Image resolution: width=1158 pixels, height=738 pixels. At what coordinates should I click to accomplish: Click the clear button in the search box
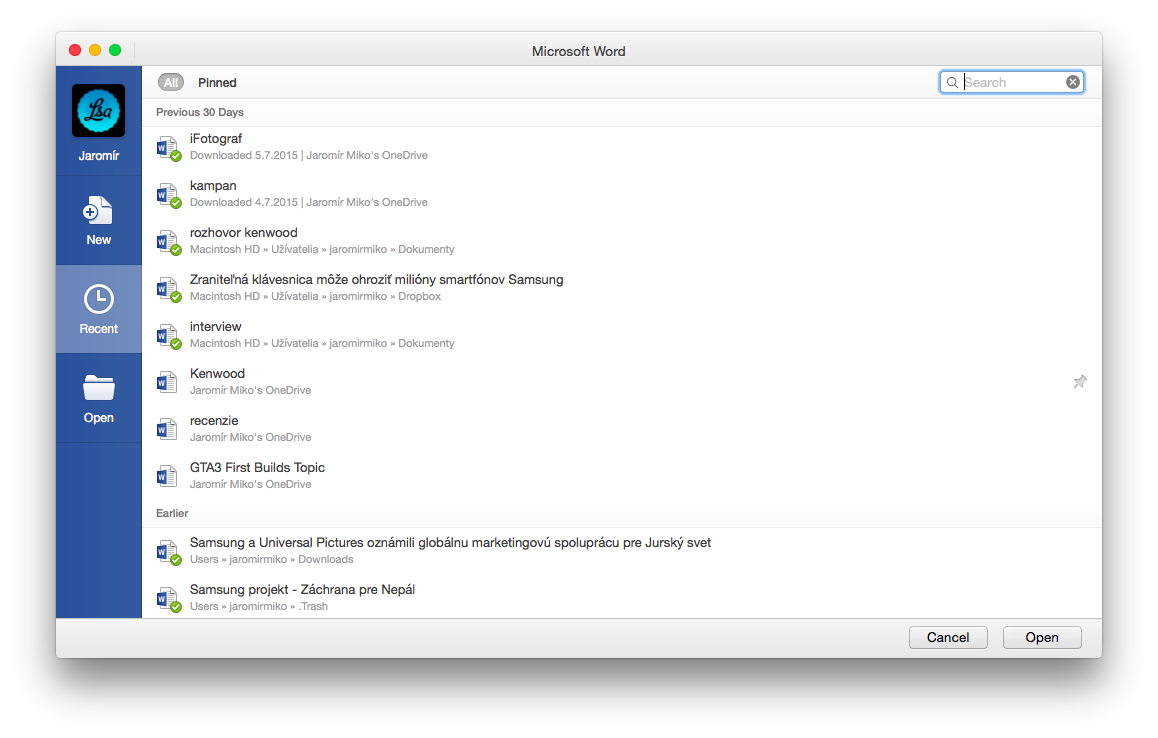point(1073,82)
